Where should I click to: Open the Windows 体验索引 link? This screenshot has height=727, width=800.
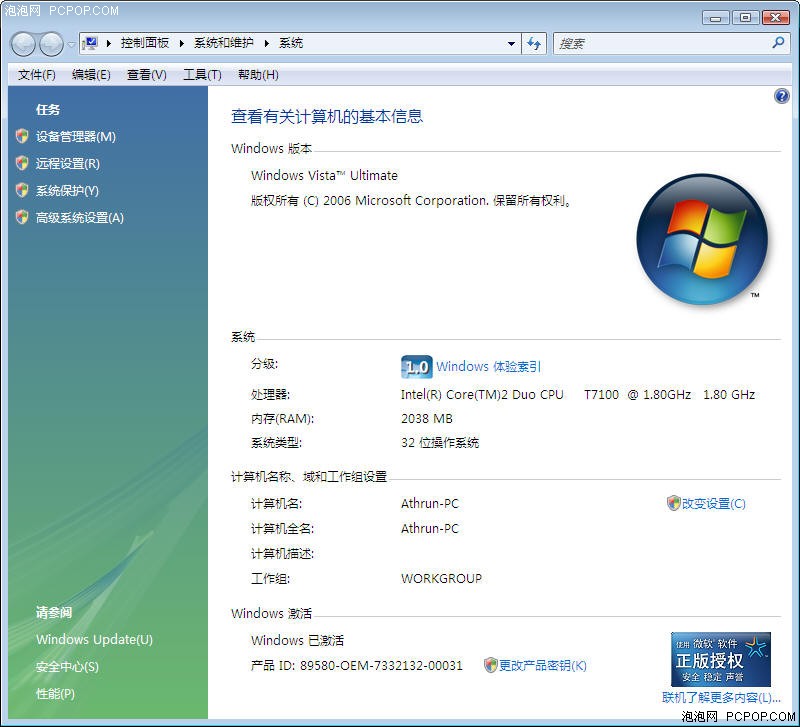pyautogui.click(x=488, y=366)
